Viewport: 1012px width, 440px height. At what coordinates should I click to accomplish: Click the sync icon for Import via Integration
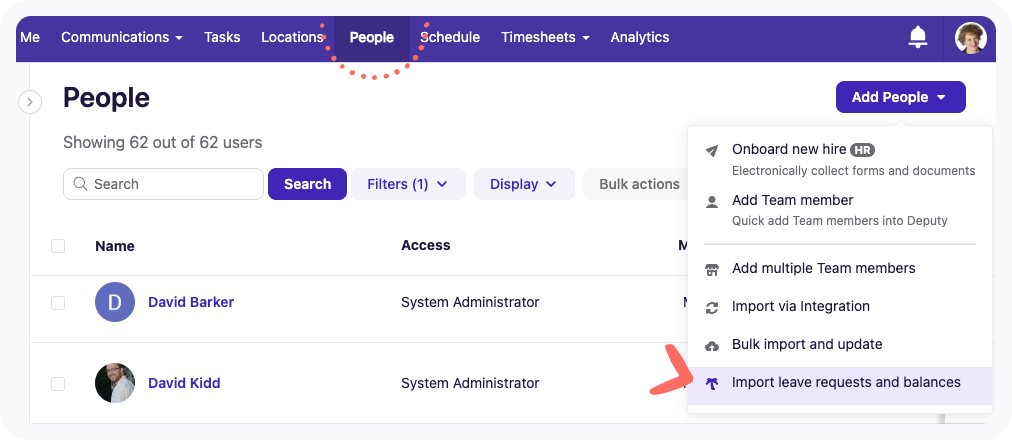(x=712, y=307)
